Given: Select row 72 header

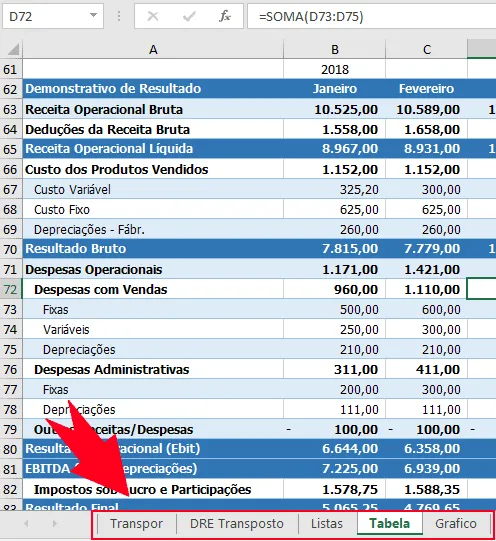Looking at the screenshot, I should click(11, 289).
